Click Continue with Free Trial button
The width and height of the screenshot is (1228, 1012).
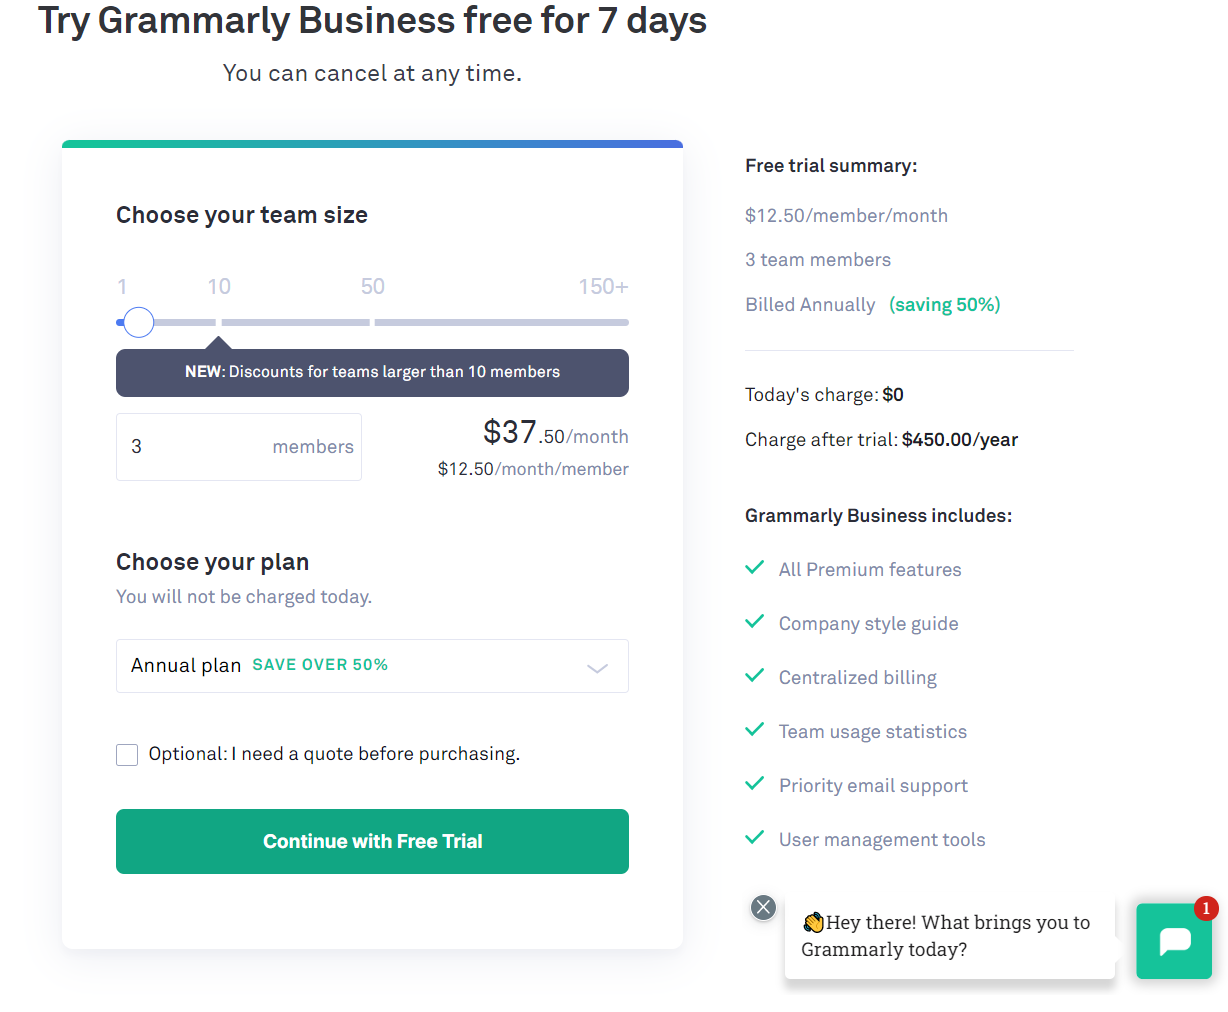coord(372,841)
